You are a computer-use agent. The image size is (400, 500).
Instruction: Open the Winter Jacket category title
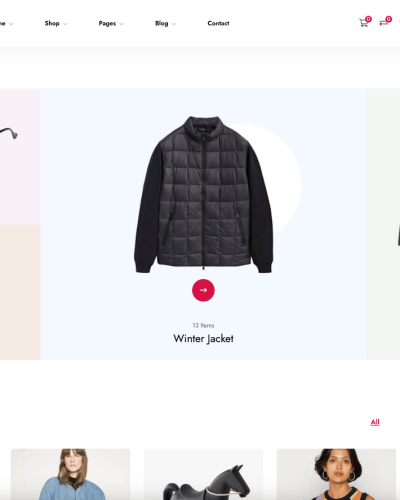[x=203, y=339]
